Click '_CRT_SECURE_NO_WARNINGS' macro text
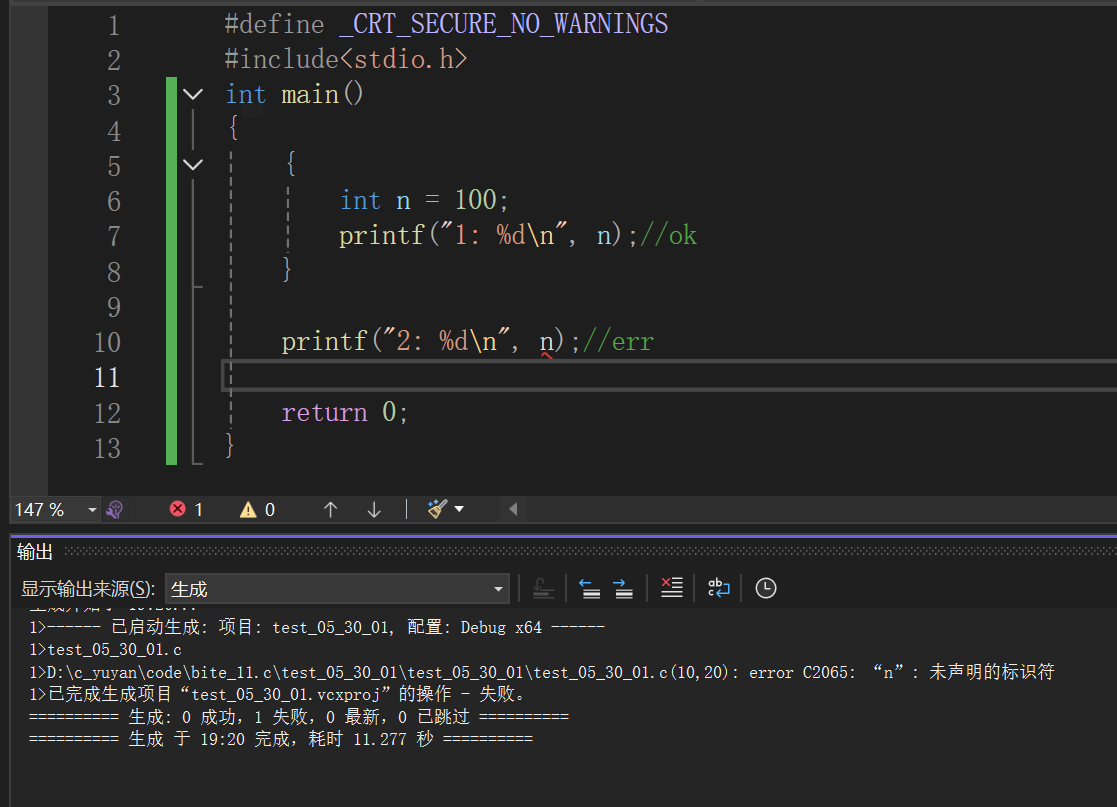This screenshot has height=807, width=1117. (504, 24)
